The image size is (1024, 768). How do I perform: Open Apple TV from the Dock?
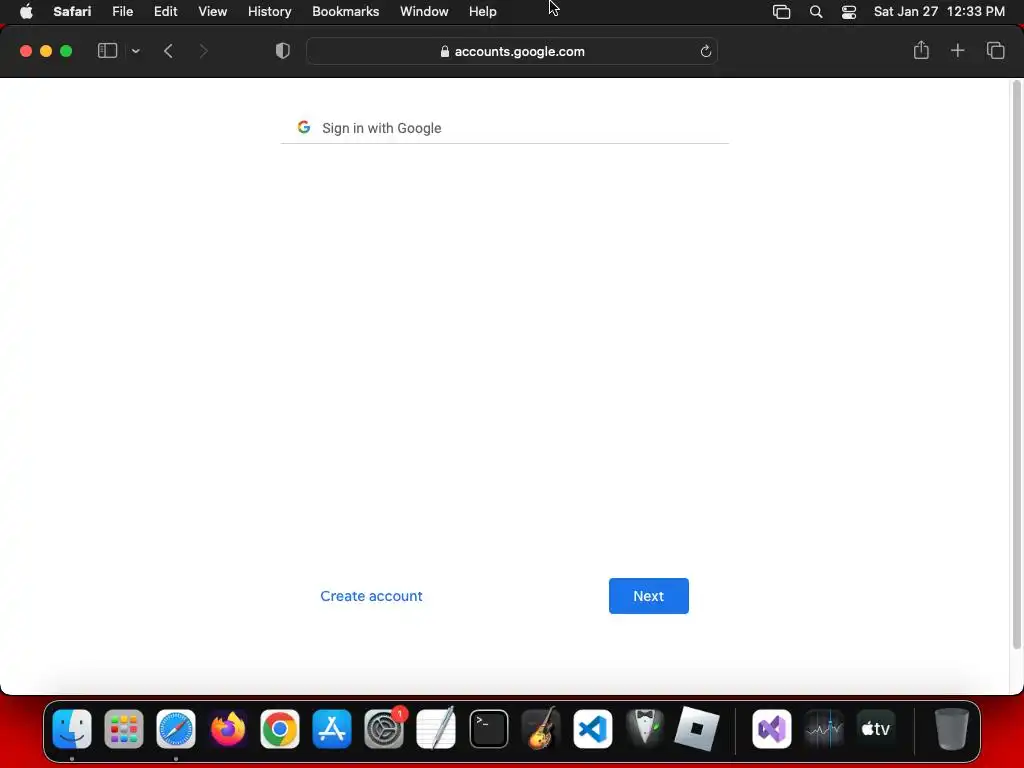[x=876, y=729]
